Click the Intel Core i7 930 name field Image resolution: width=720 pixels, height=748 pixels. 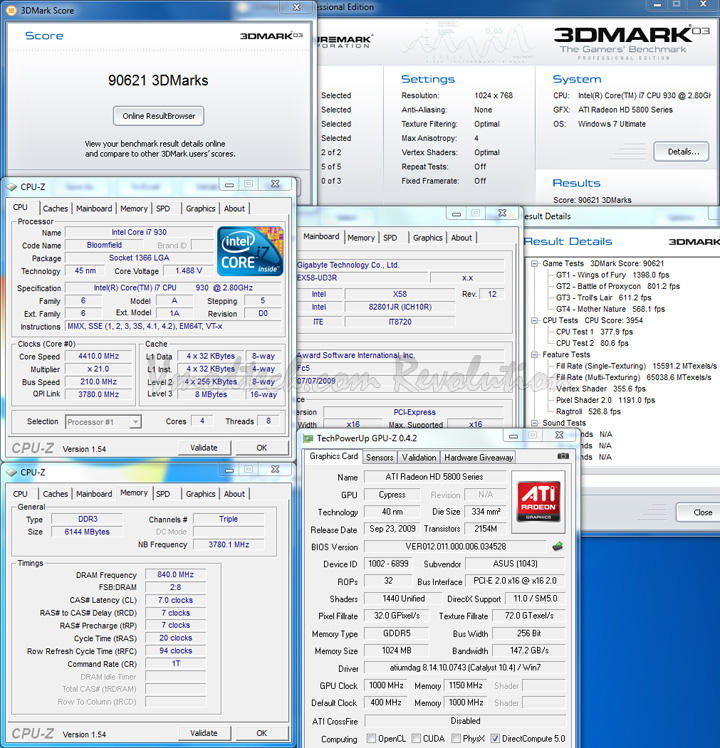(x=139, y=232)
